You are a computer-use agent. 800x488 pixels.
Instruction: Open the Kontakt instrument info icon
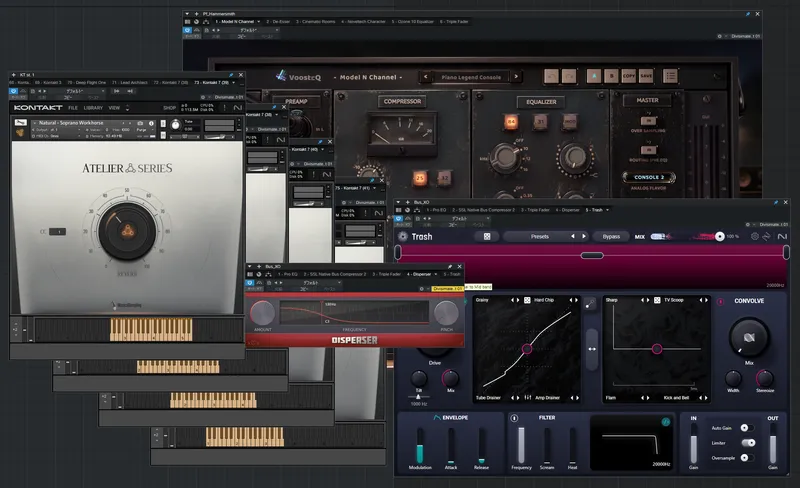click(151, 123)
